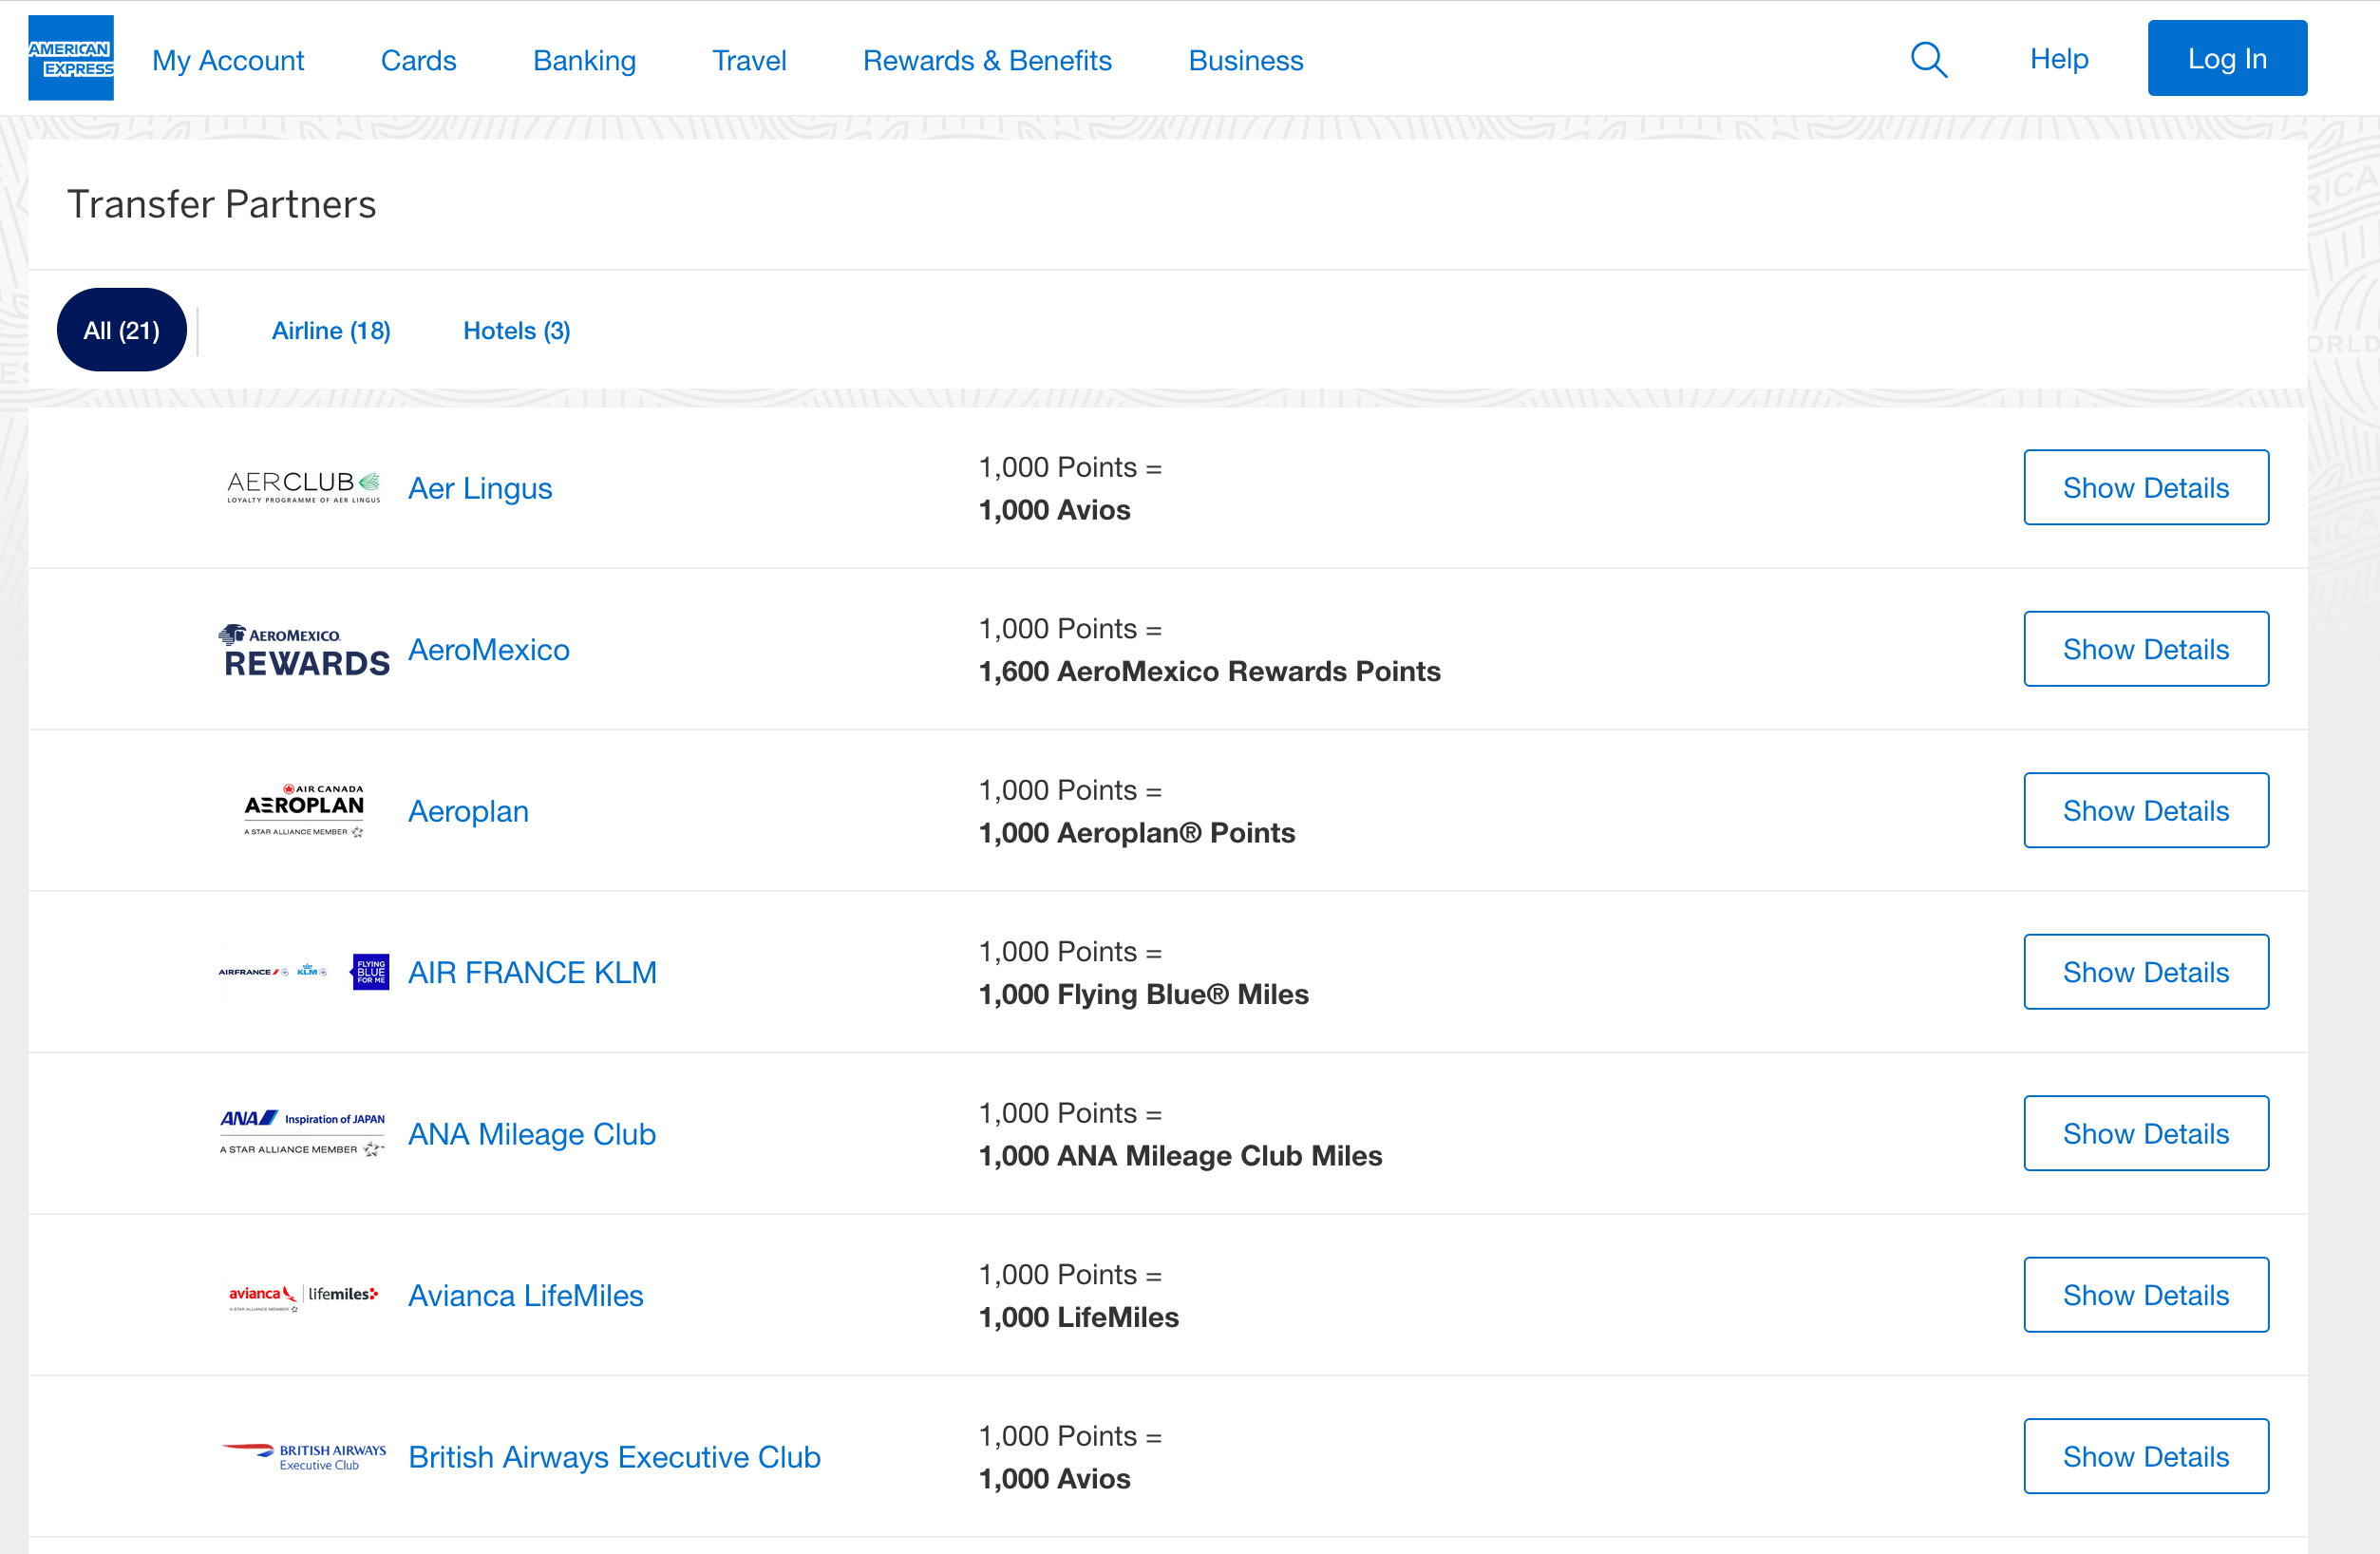Open the British Airways Executive Club link
The width and height of the screenshot is (2380, 1554).
[x=615, y=1457]
